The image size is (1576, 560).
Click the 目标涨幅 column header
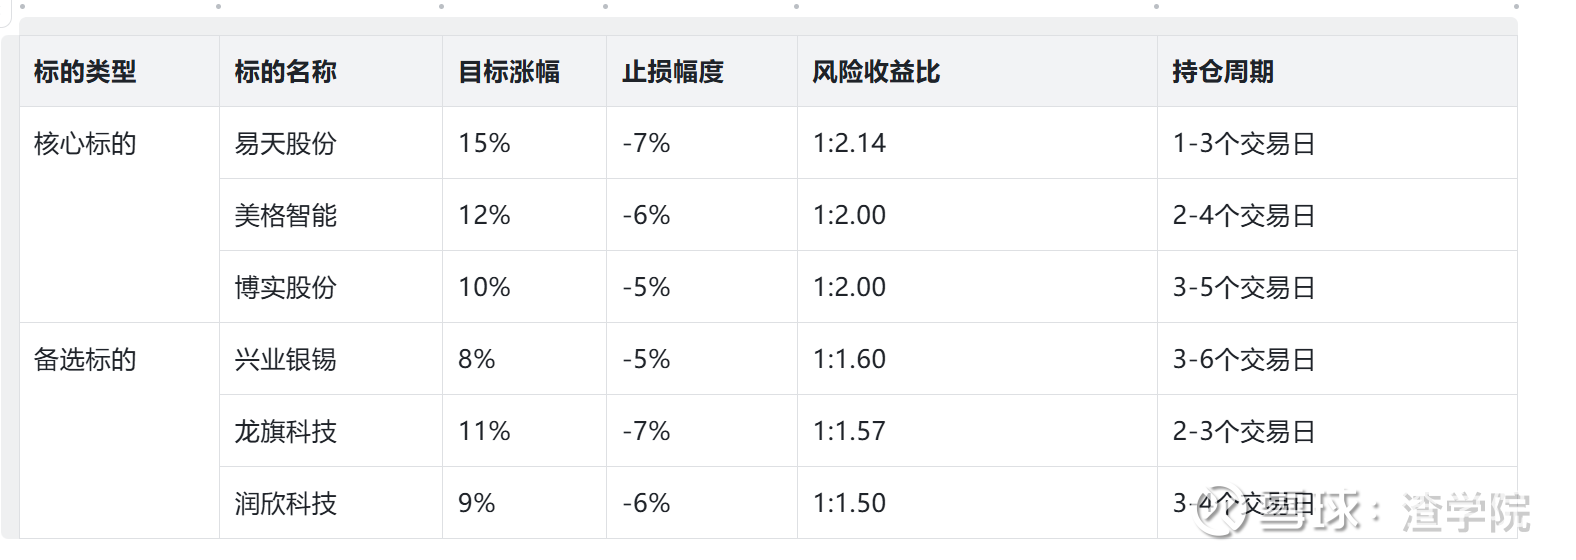(509, 72)
